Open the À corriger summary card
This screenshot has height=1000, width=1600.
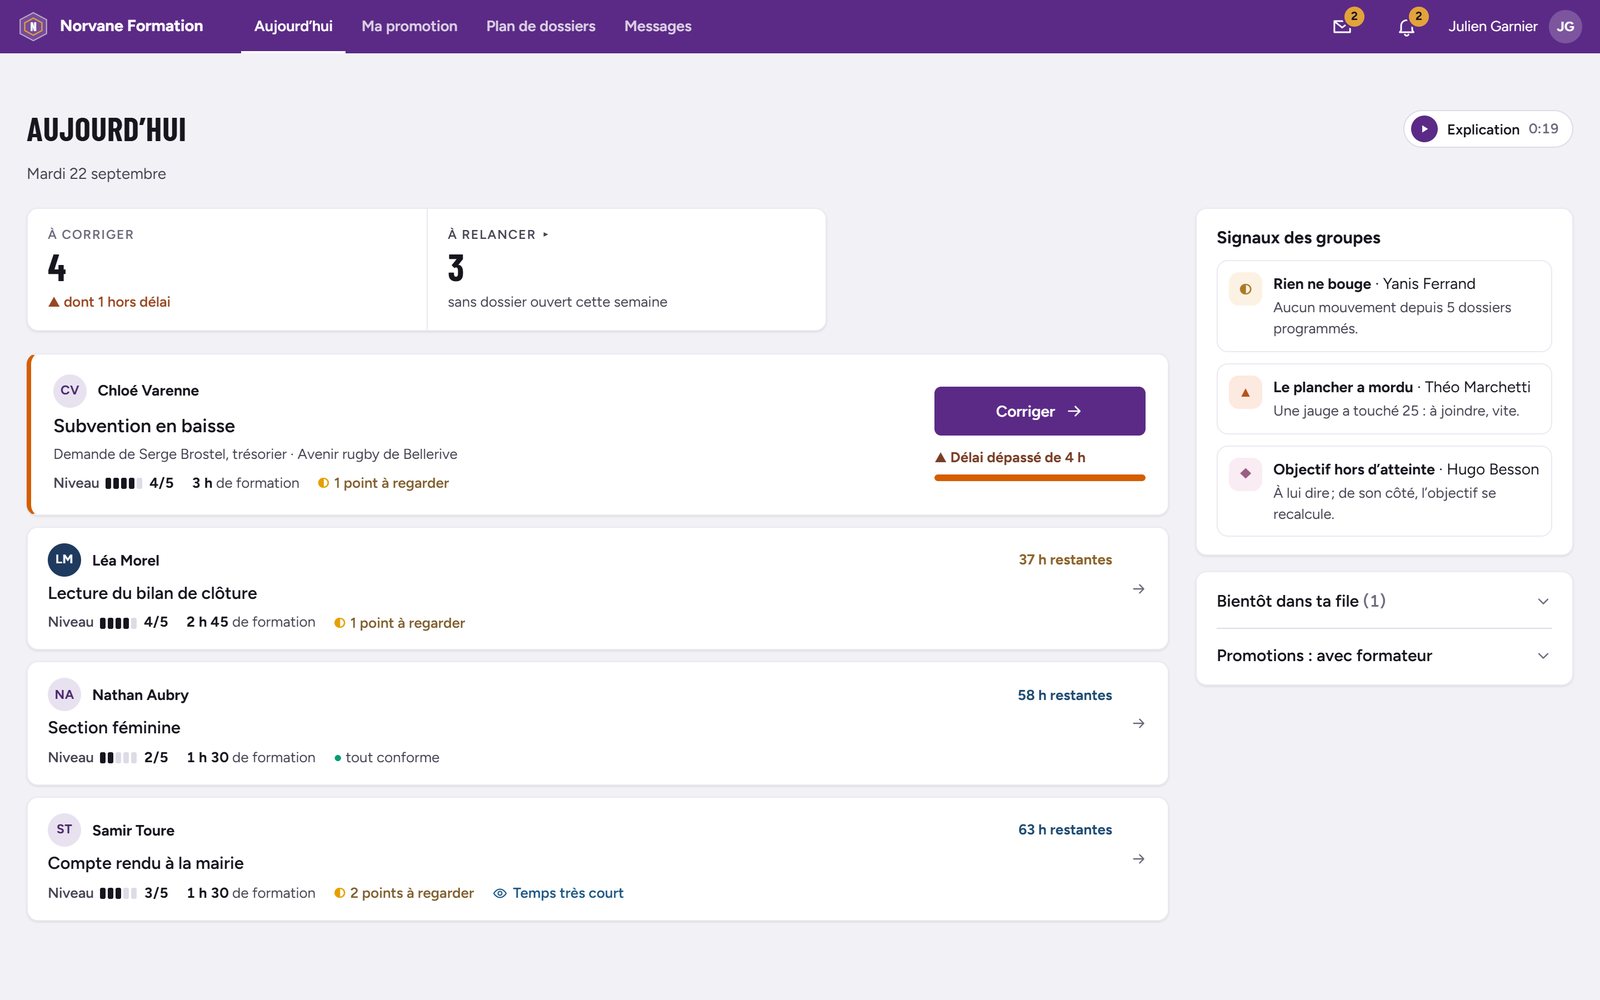227,270
